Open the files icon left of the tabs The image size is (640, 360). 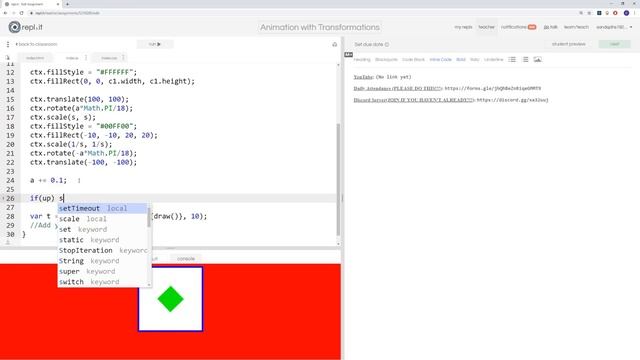[x=7, y=58]
